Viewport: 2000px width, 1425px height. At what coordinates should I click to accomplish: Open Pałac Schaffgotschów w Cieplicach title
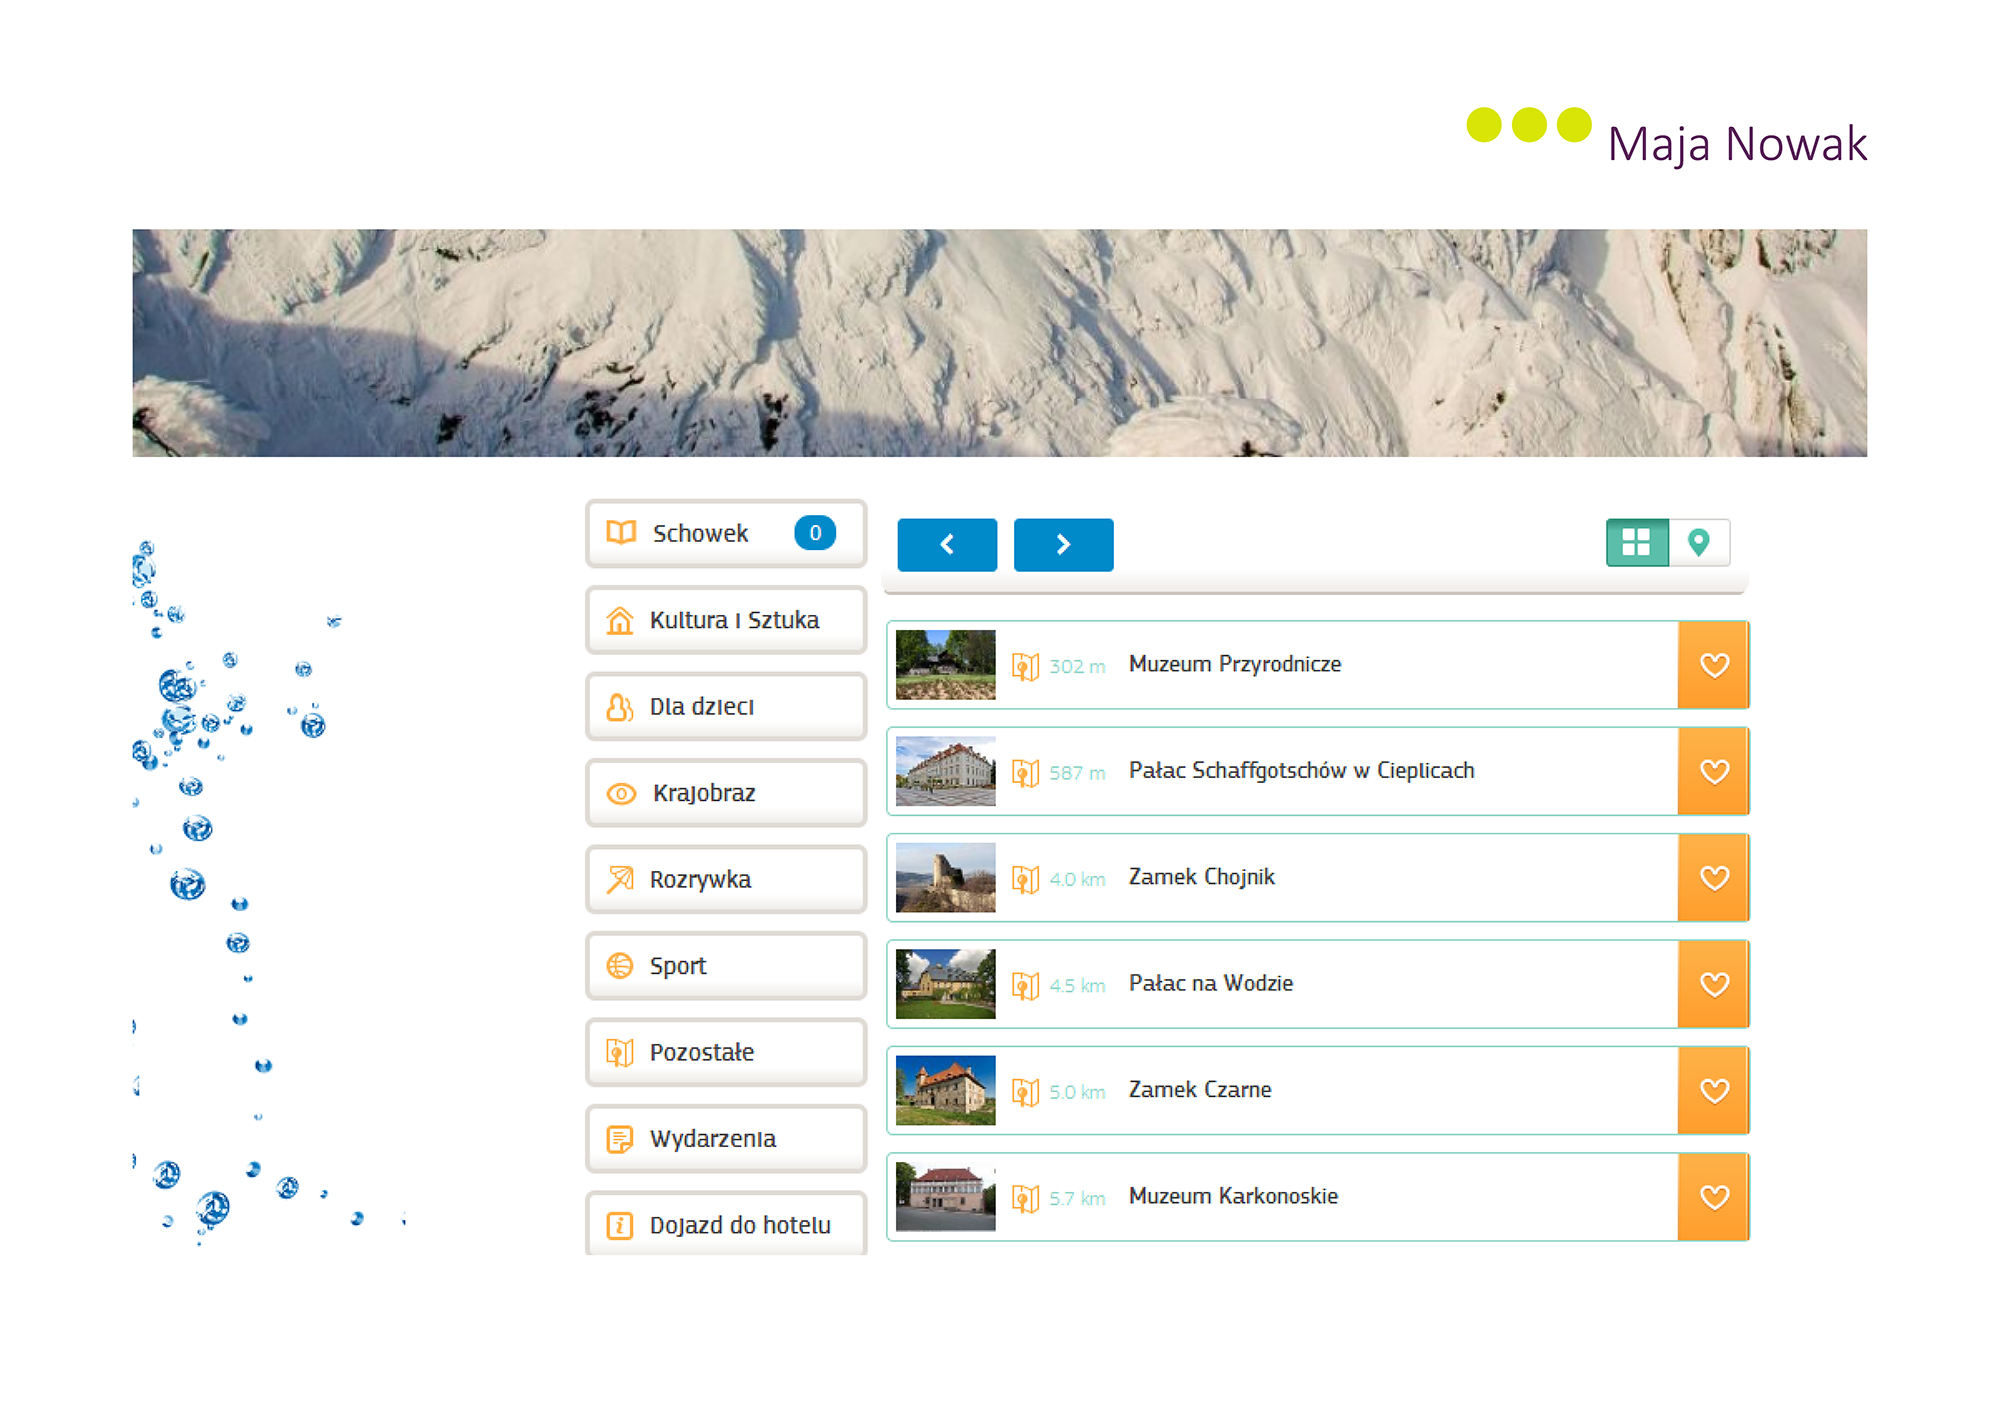click(1302, 770)
